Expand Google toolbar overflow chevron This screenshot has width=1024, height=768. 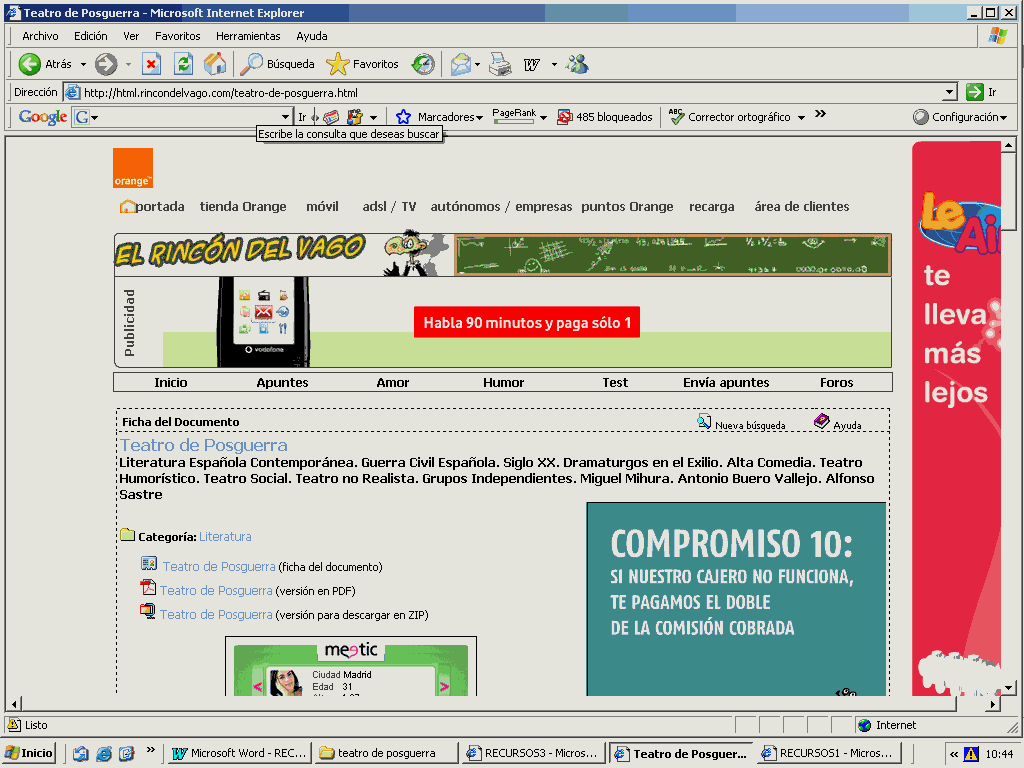click(x=820, y=114)
